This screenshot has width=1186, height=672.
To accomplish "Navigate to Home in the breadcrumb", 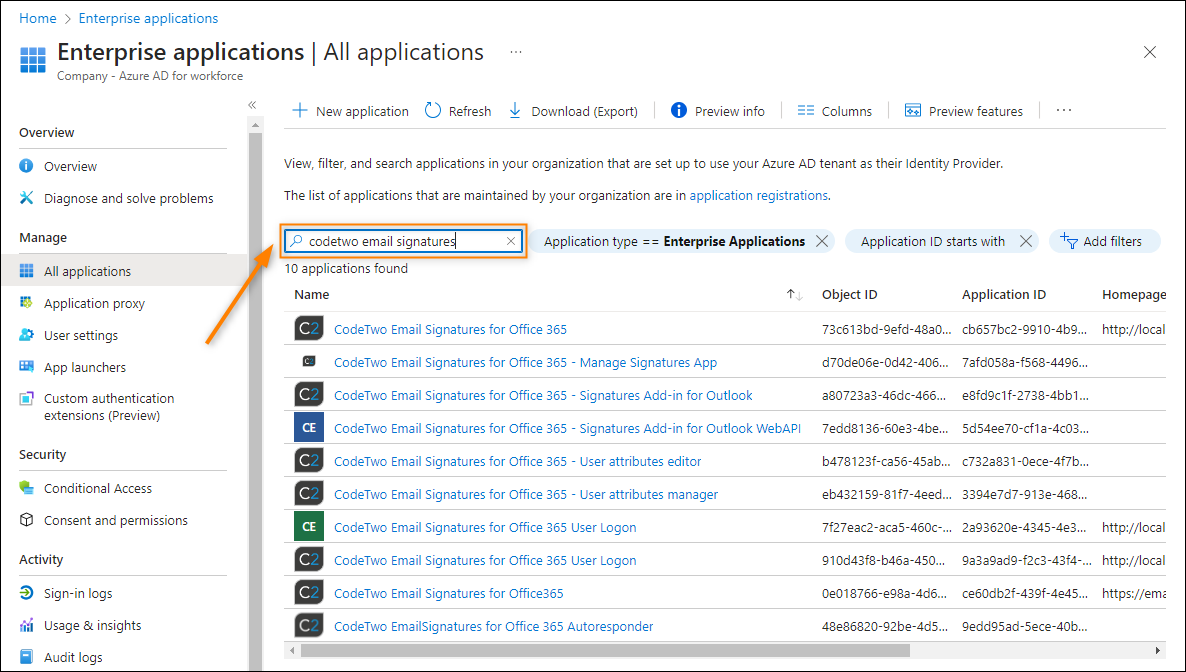I will (x=37, y=18).
